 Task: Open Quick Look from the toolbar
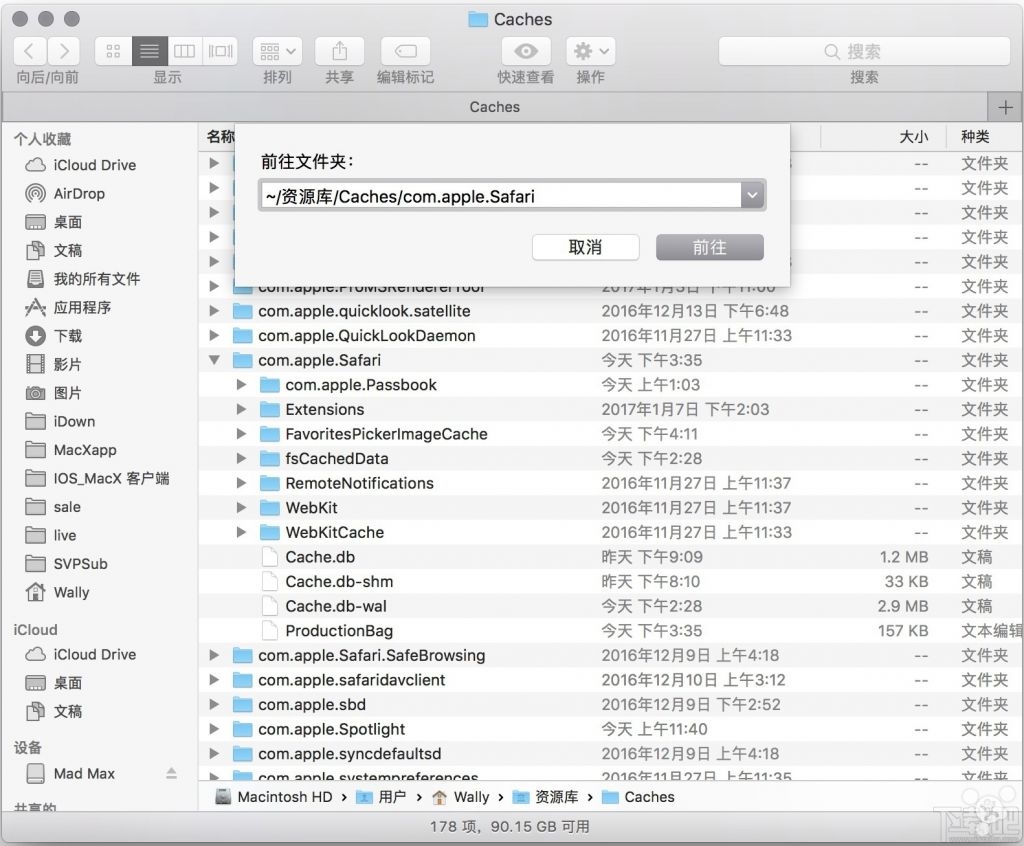click(526, 51)
